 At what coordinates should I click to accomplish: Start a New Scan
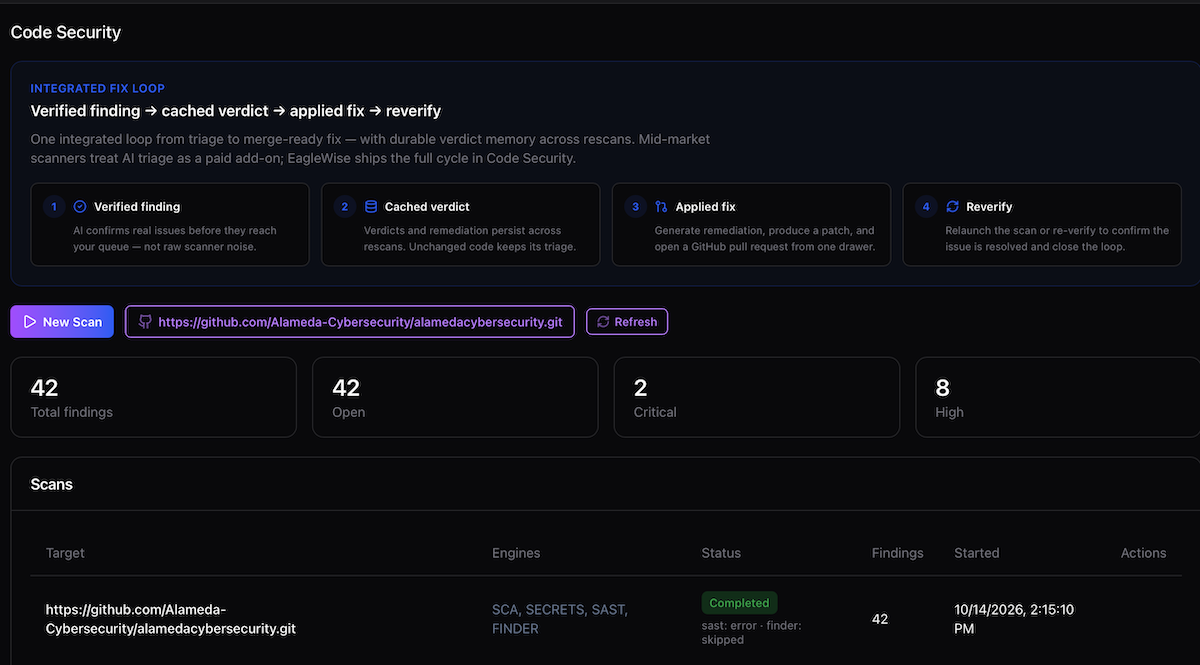point(62,322)
